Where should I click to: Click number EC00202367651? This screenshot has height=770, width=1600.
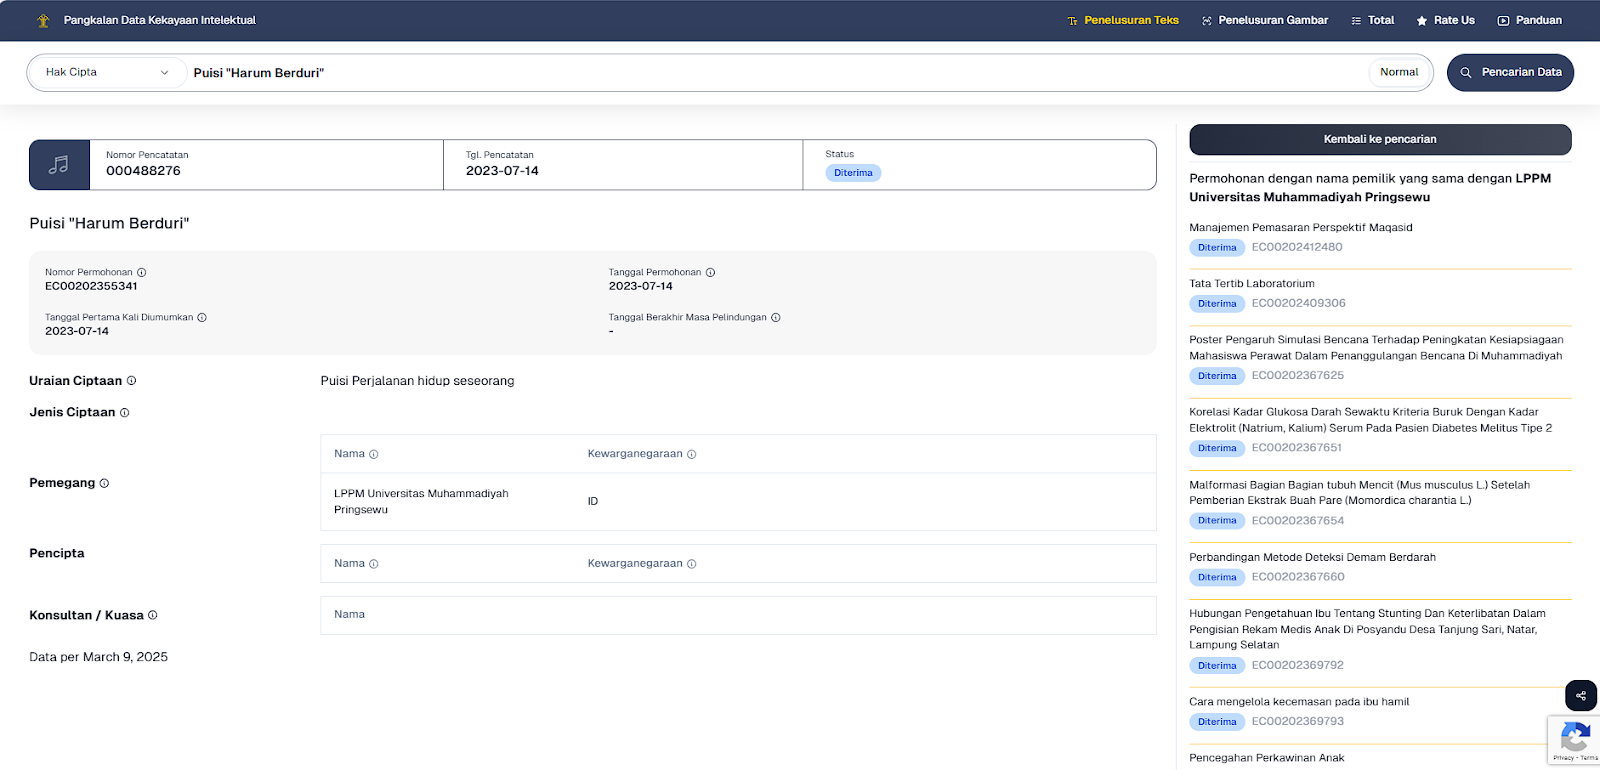[x=1297, y=447]
